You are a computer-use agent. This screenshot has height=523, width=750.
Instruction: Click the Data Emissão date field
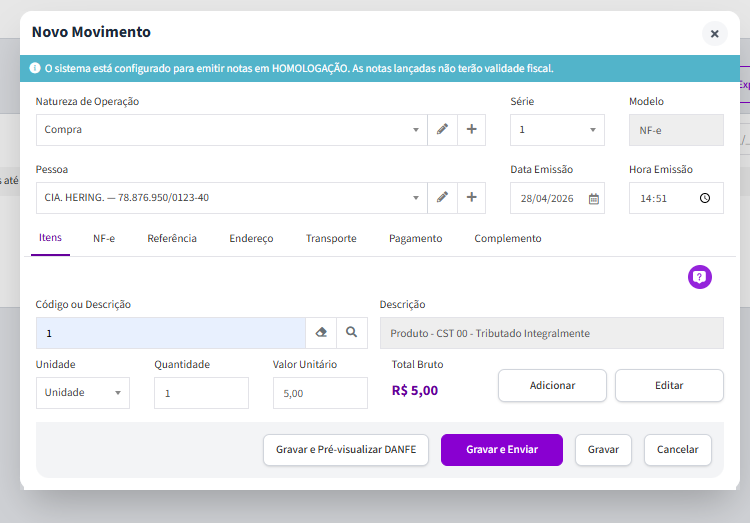pos(557,198)
